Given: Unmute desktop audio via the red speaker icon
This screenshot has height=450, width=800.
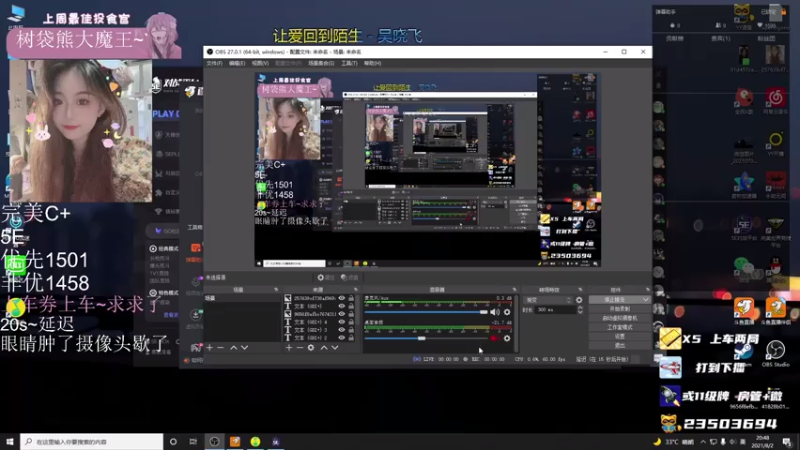Looking at the screenshot, I should [495, 338].
